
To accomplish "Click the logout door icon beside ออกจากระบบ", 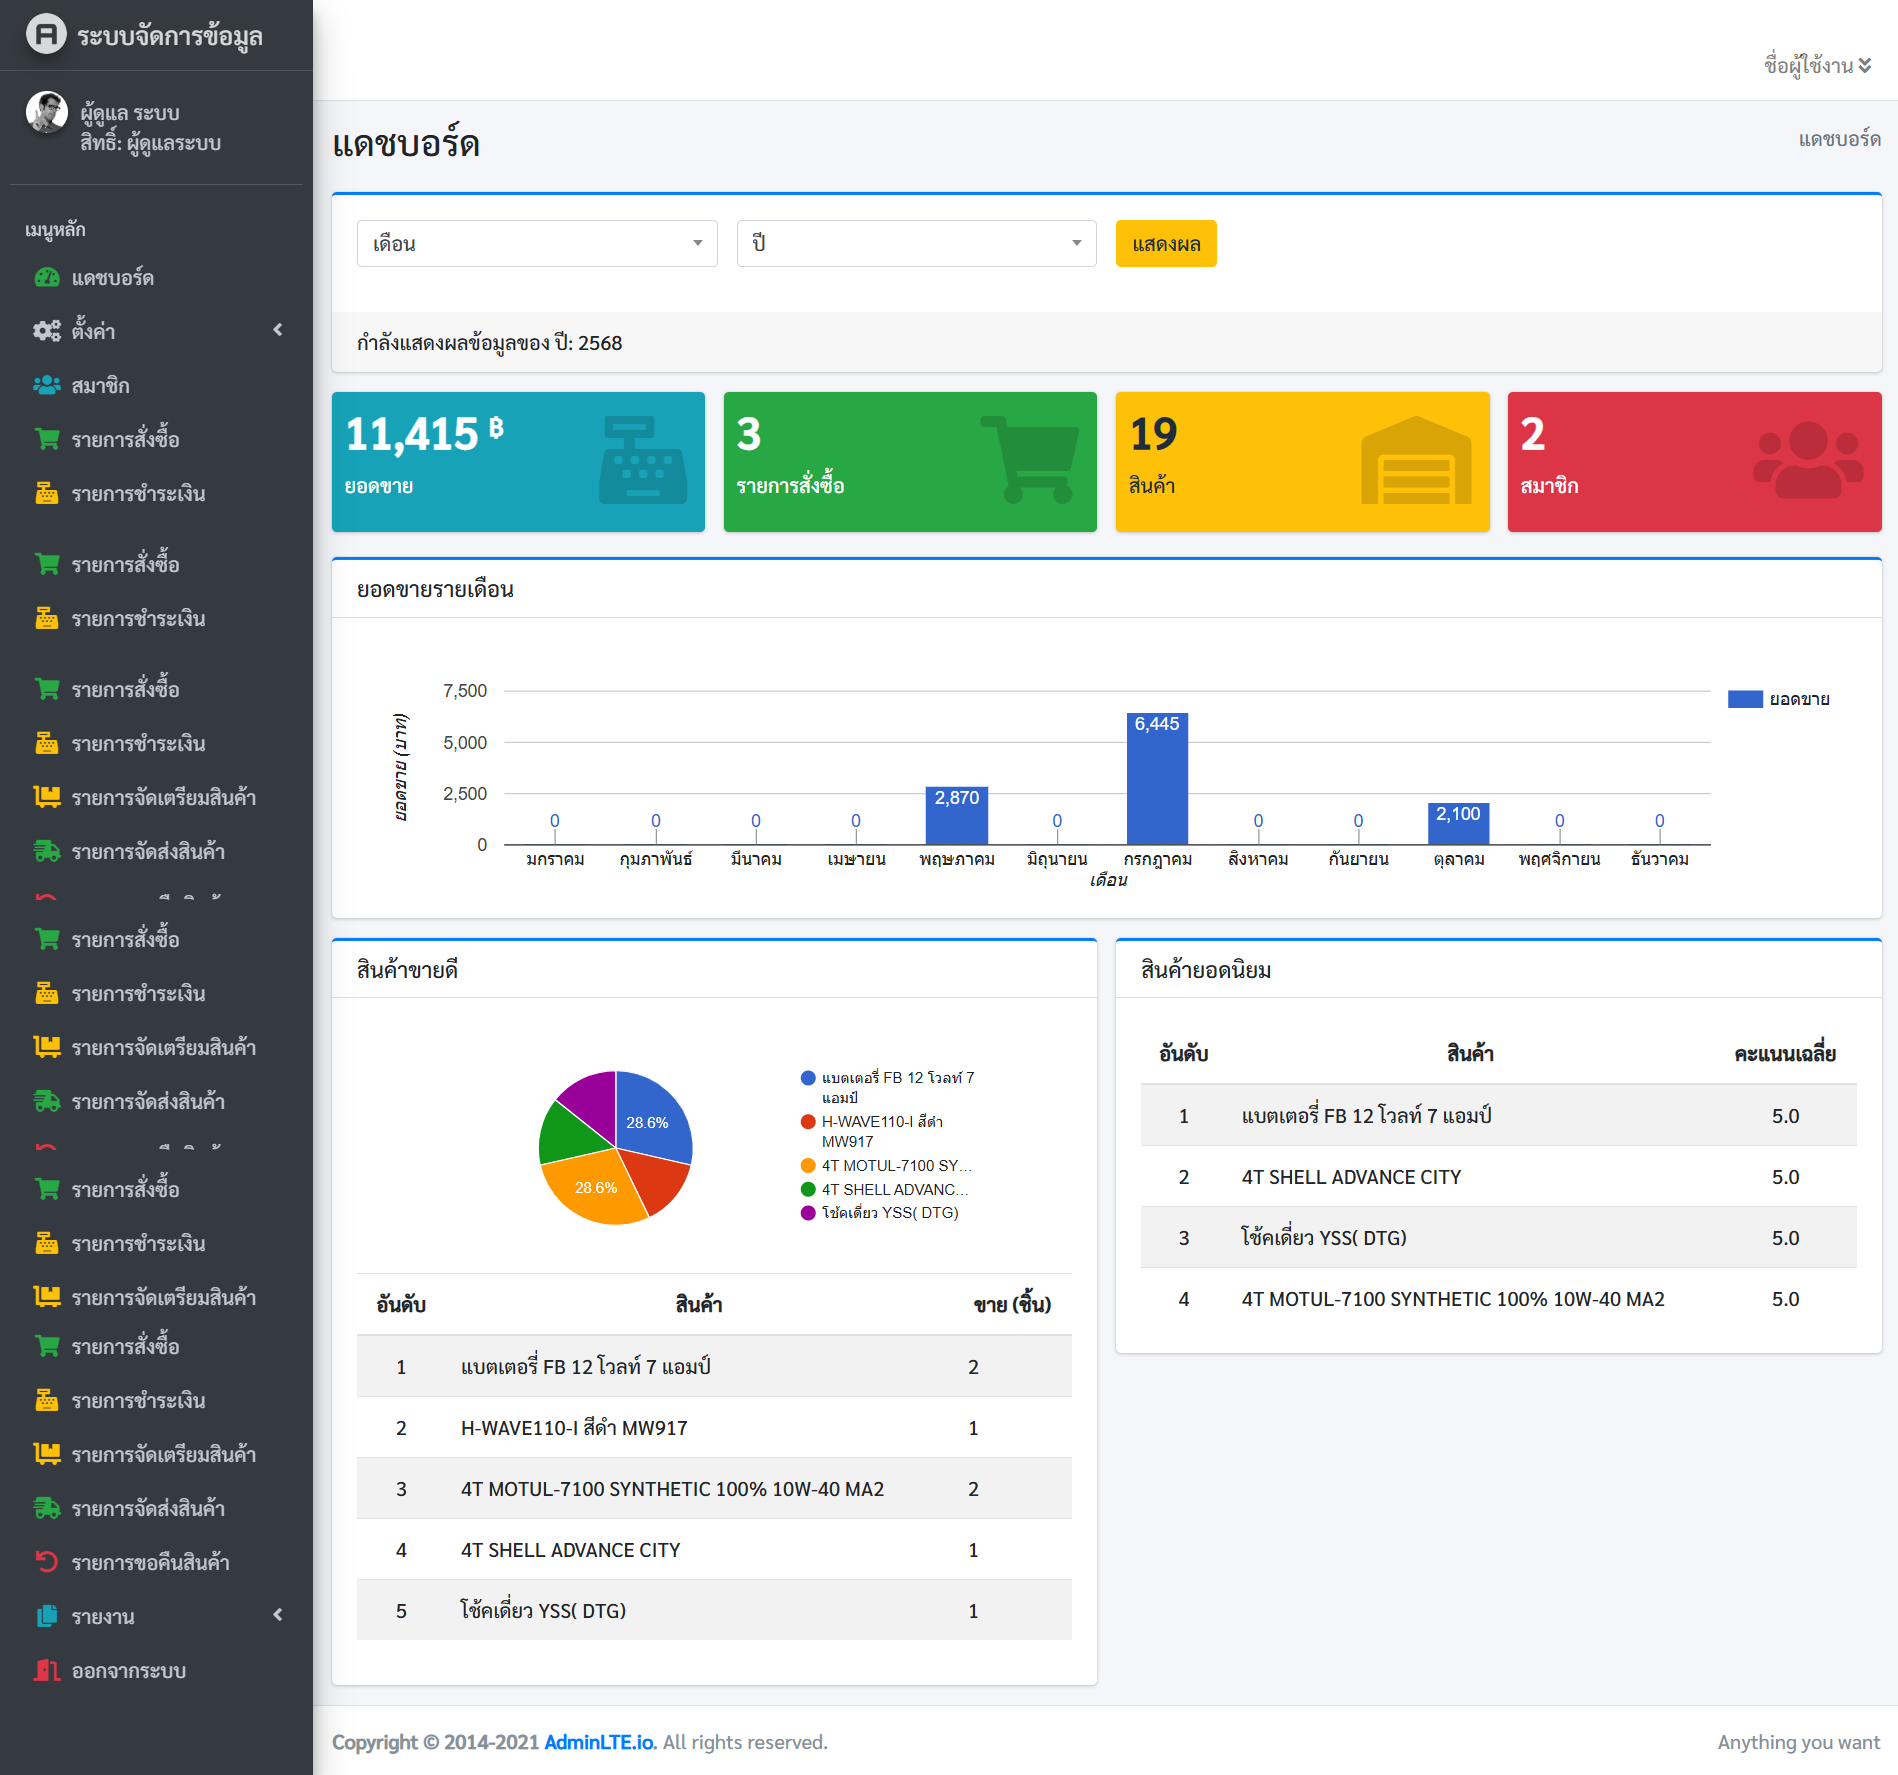I will point(47,1670).
